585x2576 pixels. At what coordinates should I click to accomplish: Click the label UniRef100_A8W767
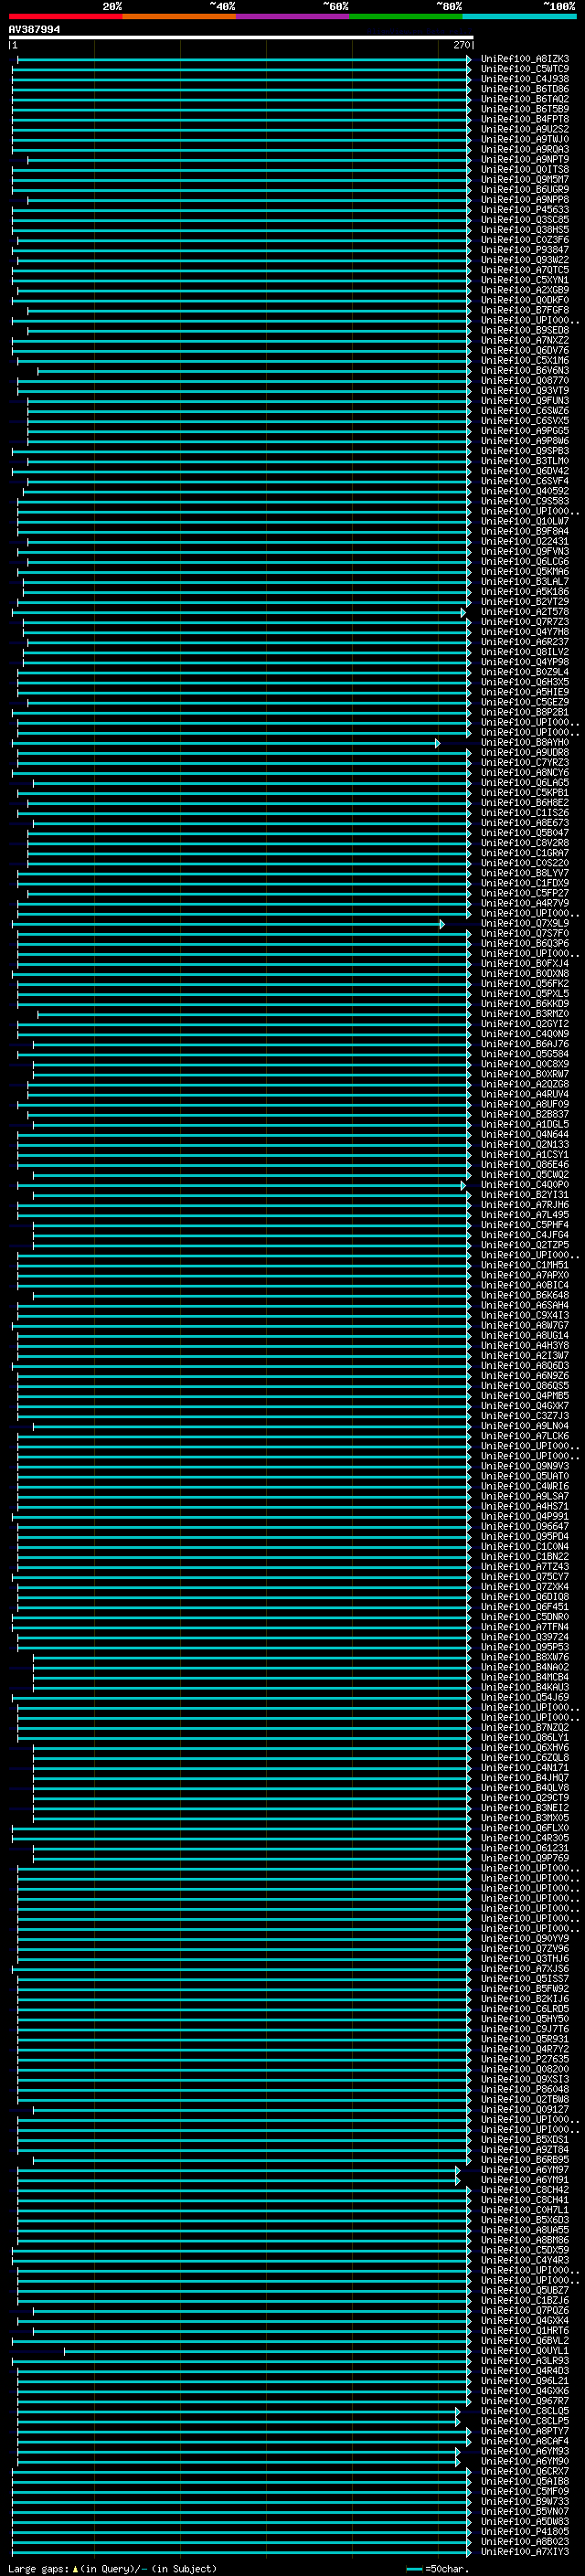click(525, 1325)
